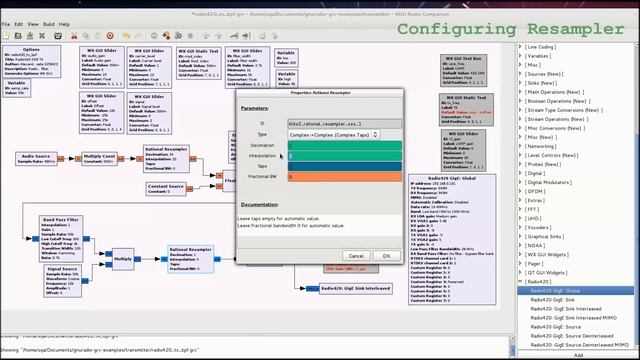Click the Fractional BW input field
The width and height of the screenshot is (640, 360).
pos(344,177)
